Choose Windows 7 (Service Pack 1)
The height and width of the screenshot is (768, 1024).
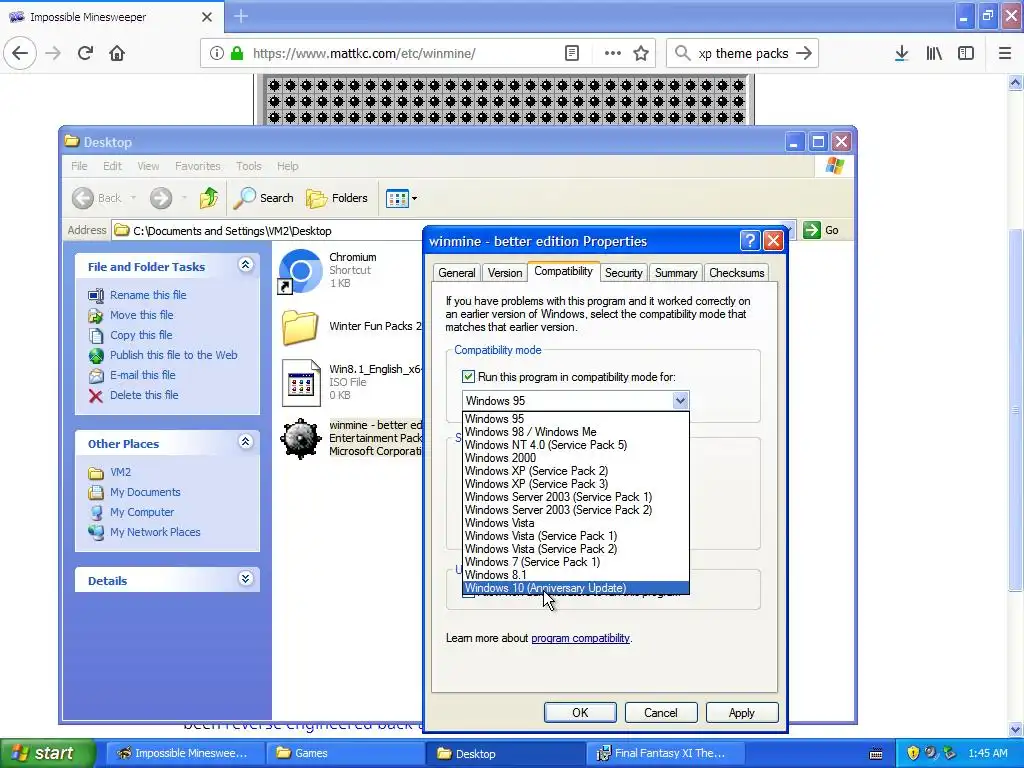575,562
